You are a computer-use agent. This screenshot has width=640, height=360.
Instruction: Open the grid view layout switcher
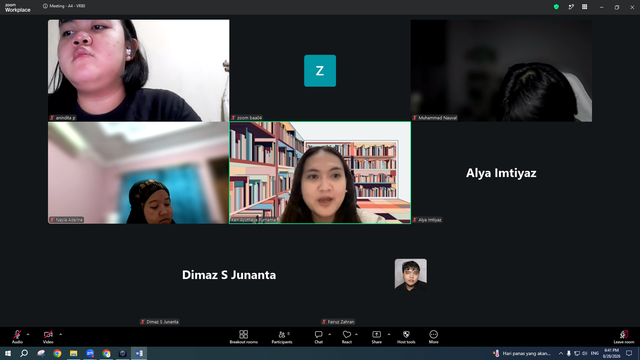pyautogui.click(x=584, y=7)
